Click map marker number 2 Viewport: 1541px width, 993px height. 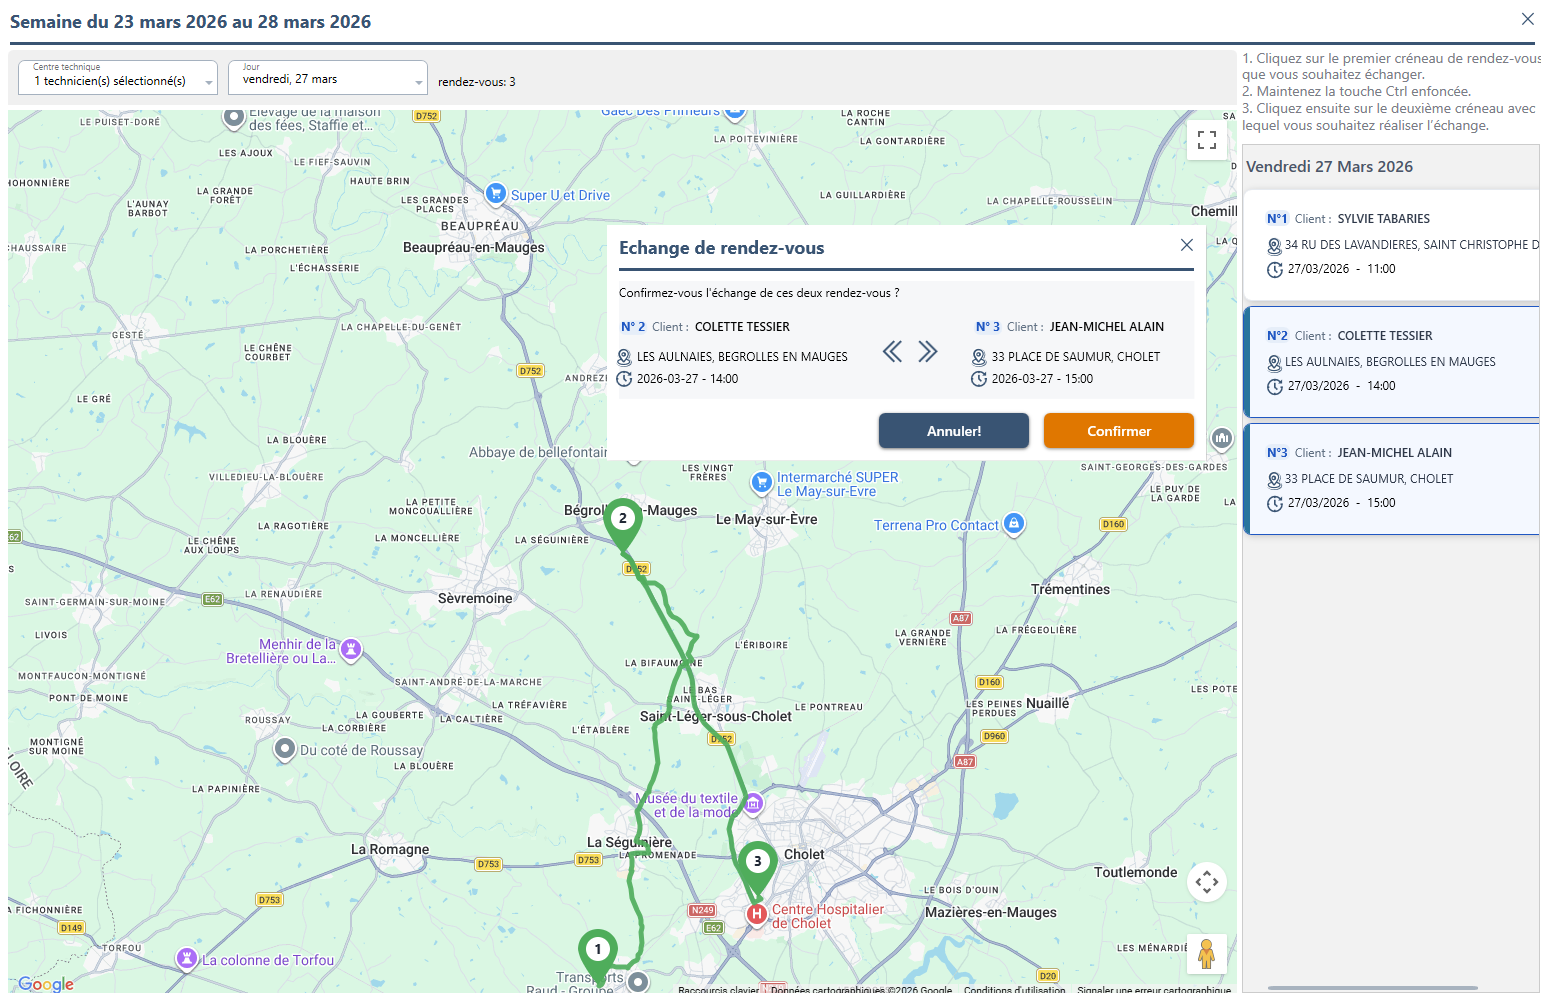[623, 525]
